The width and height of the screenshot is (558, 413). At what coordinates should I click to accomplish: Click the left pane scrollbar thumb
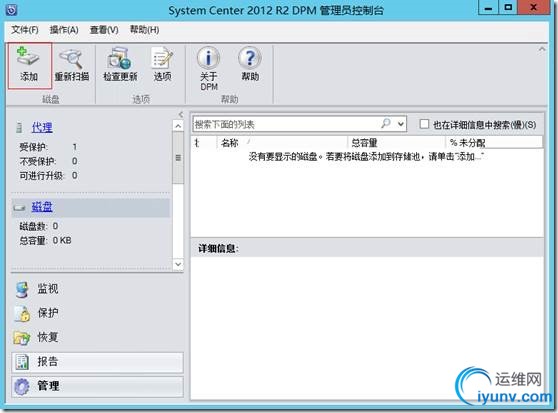point(178,158)
